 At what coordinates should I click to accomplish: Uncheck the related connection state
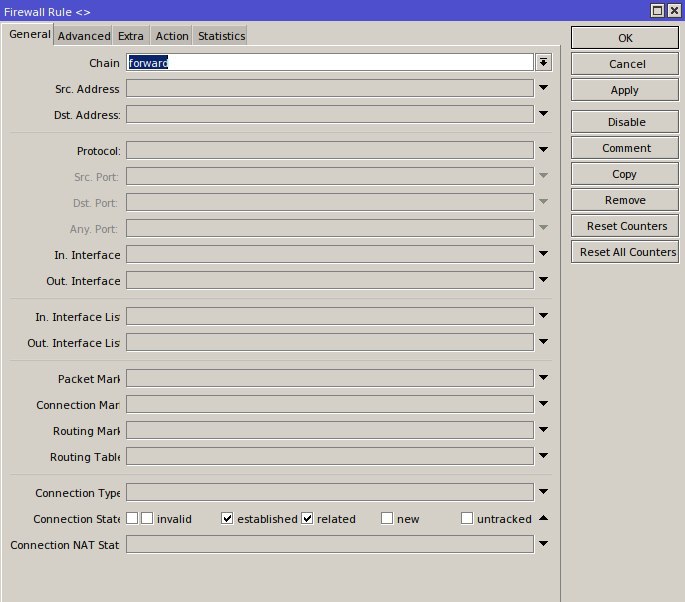point(307,518)
